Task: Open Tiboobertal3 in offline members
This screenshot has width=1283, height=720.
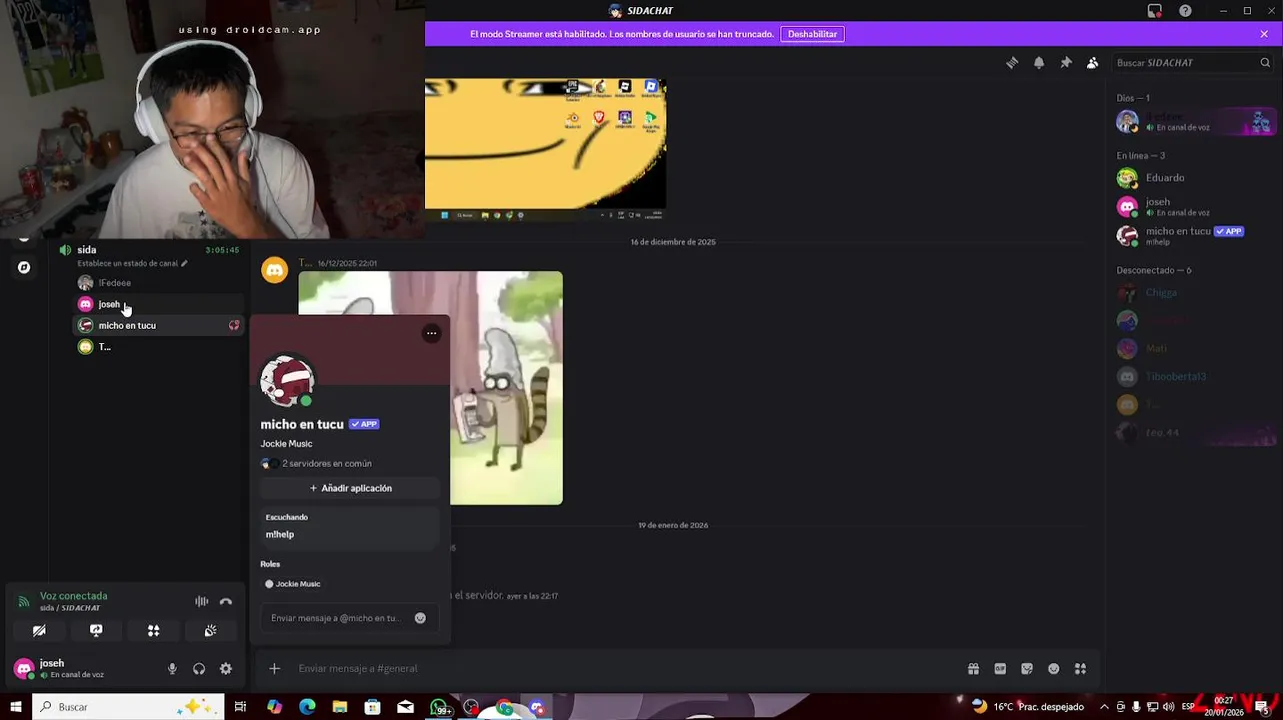Action: pos(1193,377)
